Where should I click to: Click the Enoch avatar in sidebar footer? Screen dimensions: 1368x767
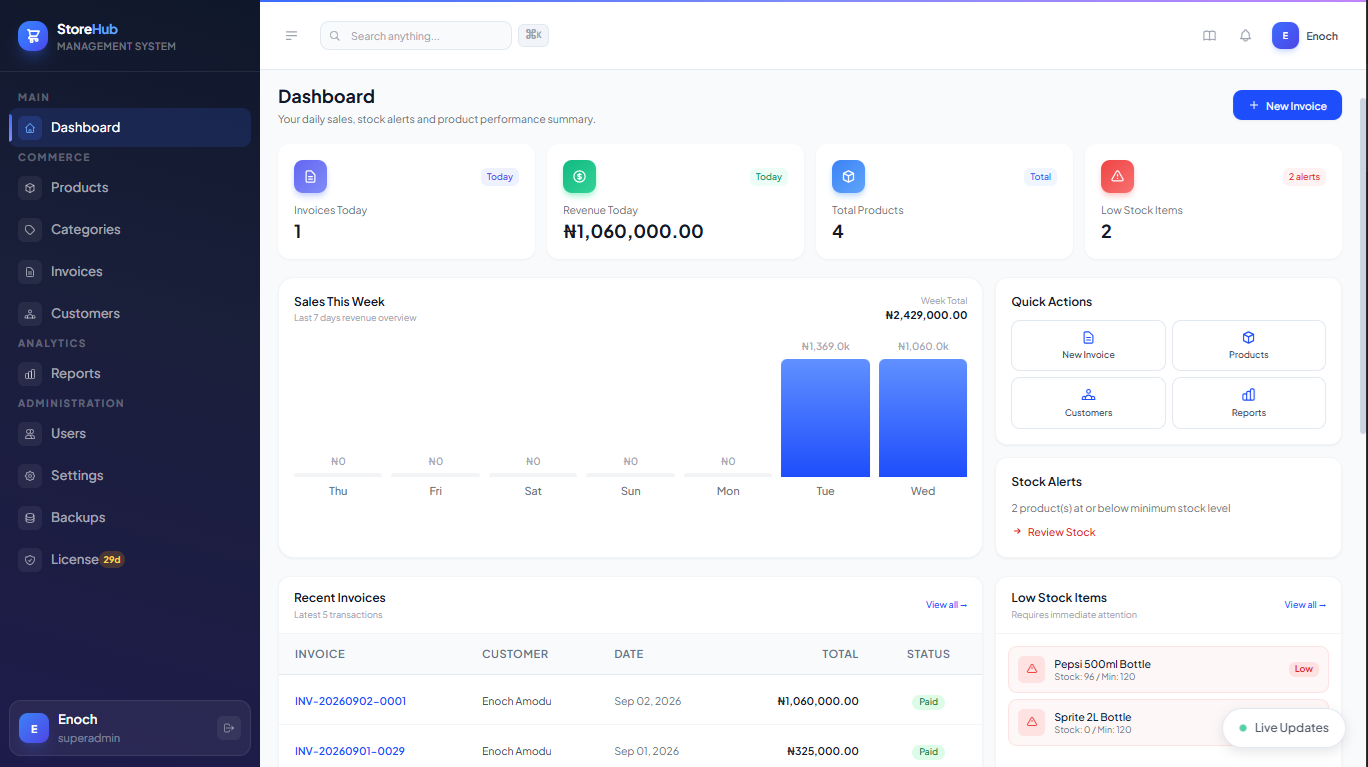point(34,728)
